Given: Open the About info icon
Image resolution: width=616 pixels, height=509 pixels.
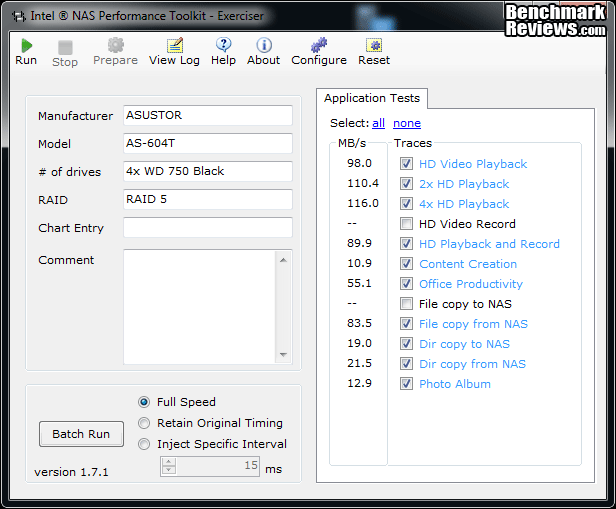Looking at the screenshot, I should [264, 45].
